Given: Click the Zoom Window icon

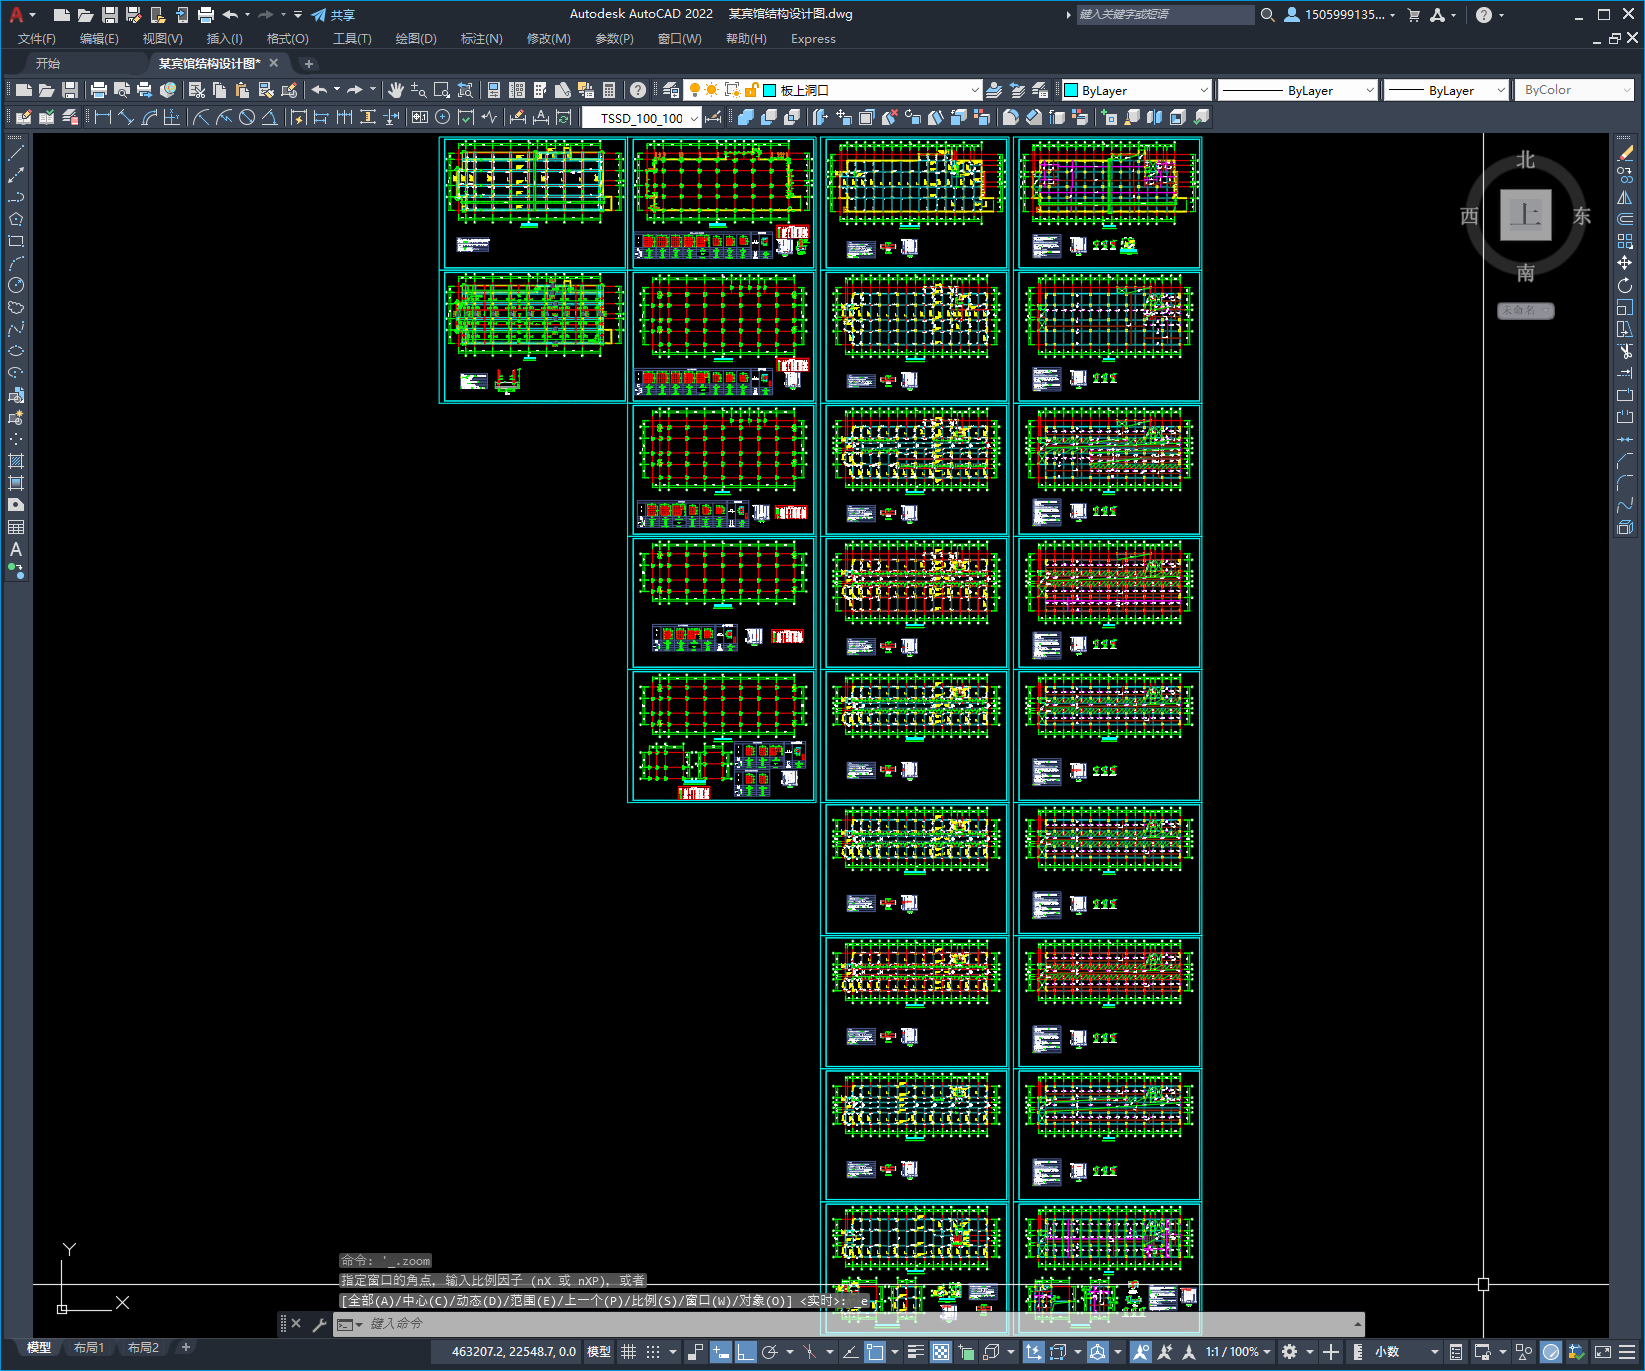Looking at the screenshot, I should coord(442,90).
